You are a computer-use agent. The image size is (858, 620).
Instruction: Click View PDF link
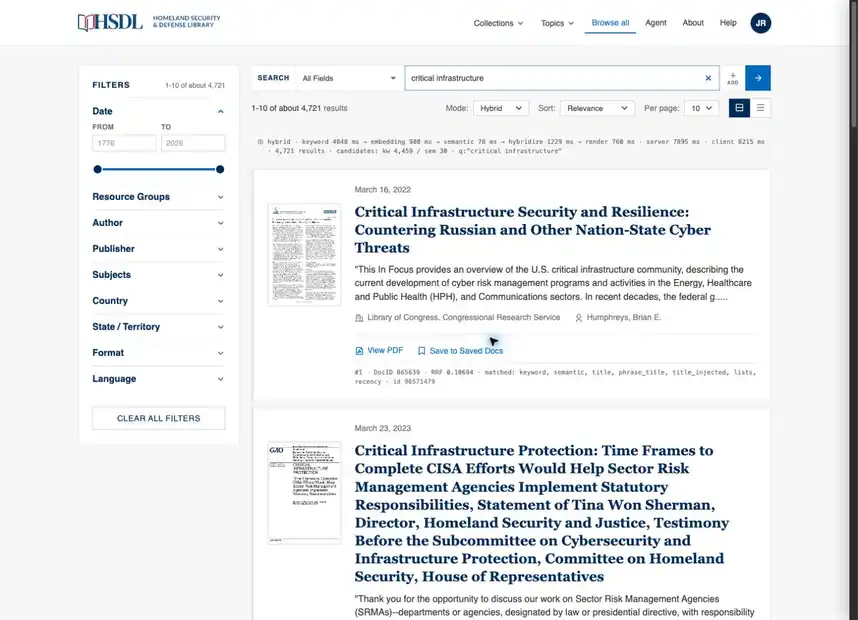coord(379,350)
